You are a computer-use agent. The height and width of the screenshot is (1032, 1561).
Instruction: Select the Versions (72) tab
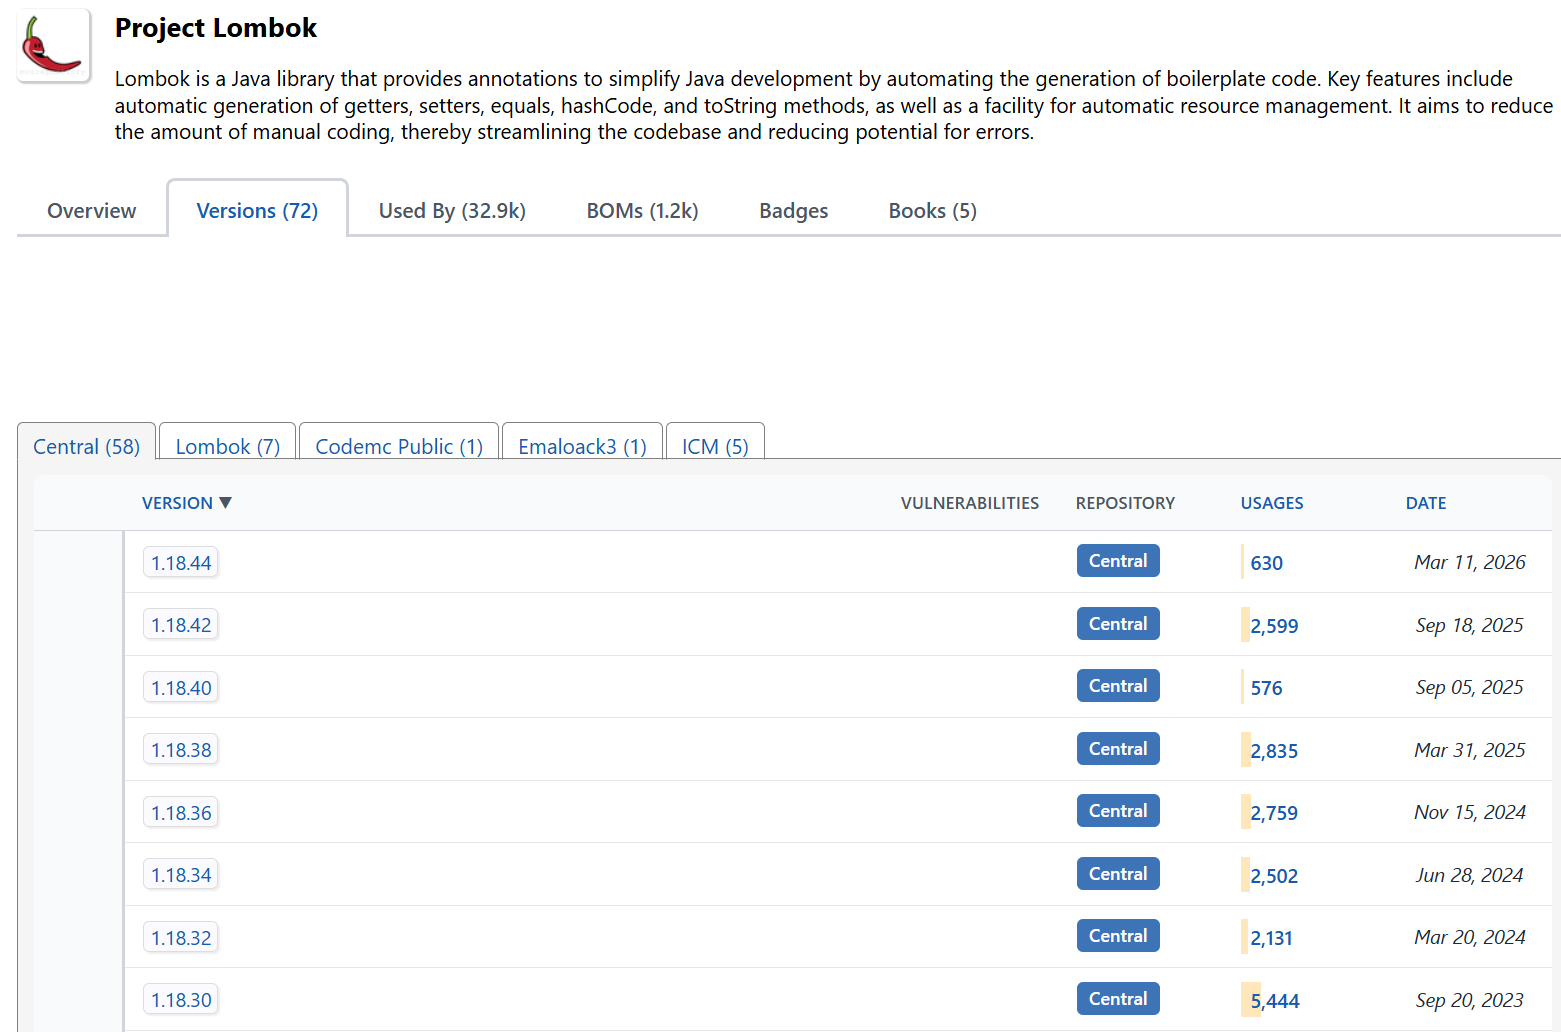click(257, 211)
